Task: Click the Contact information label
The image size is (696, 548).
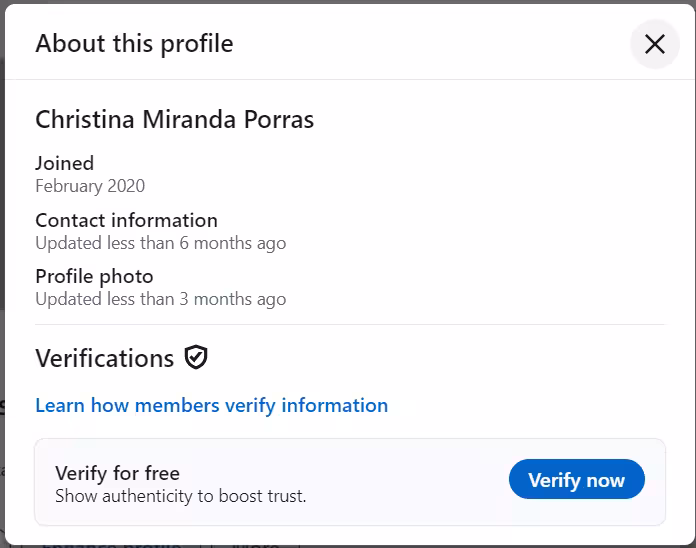Action: pyautogui.click(x=126, y=220)
